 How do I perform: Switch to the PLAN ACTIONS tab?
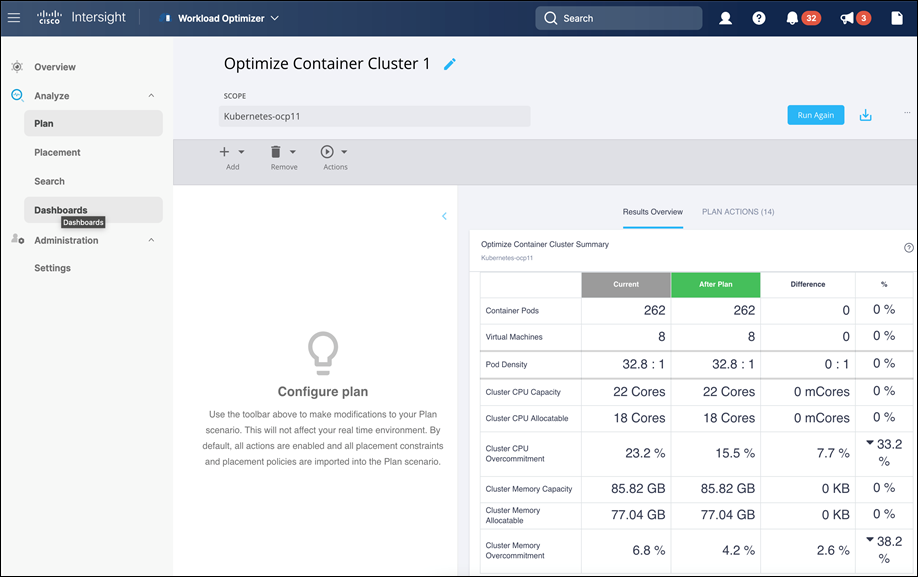[737, 212]
